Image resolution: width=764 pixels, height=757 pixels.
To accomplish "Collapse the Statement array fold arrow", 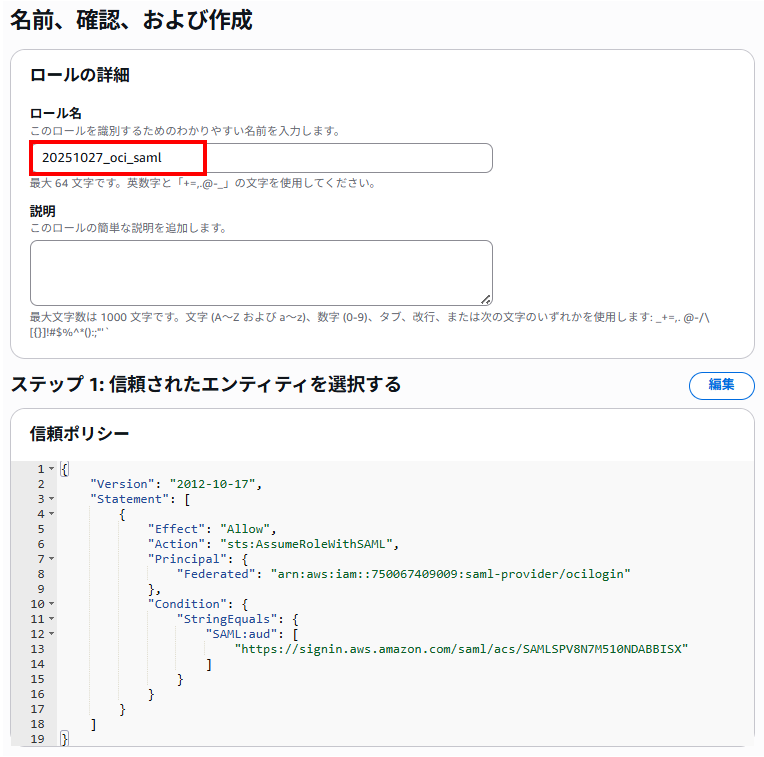I will tap(51, 499).
